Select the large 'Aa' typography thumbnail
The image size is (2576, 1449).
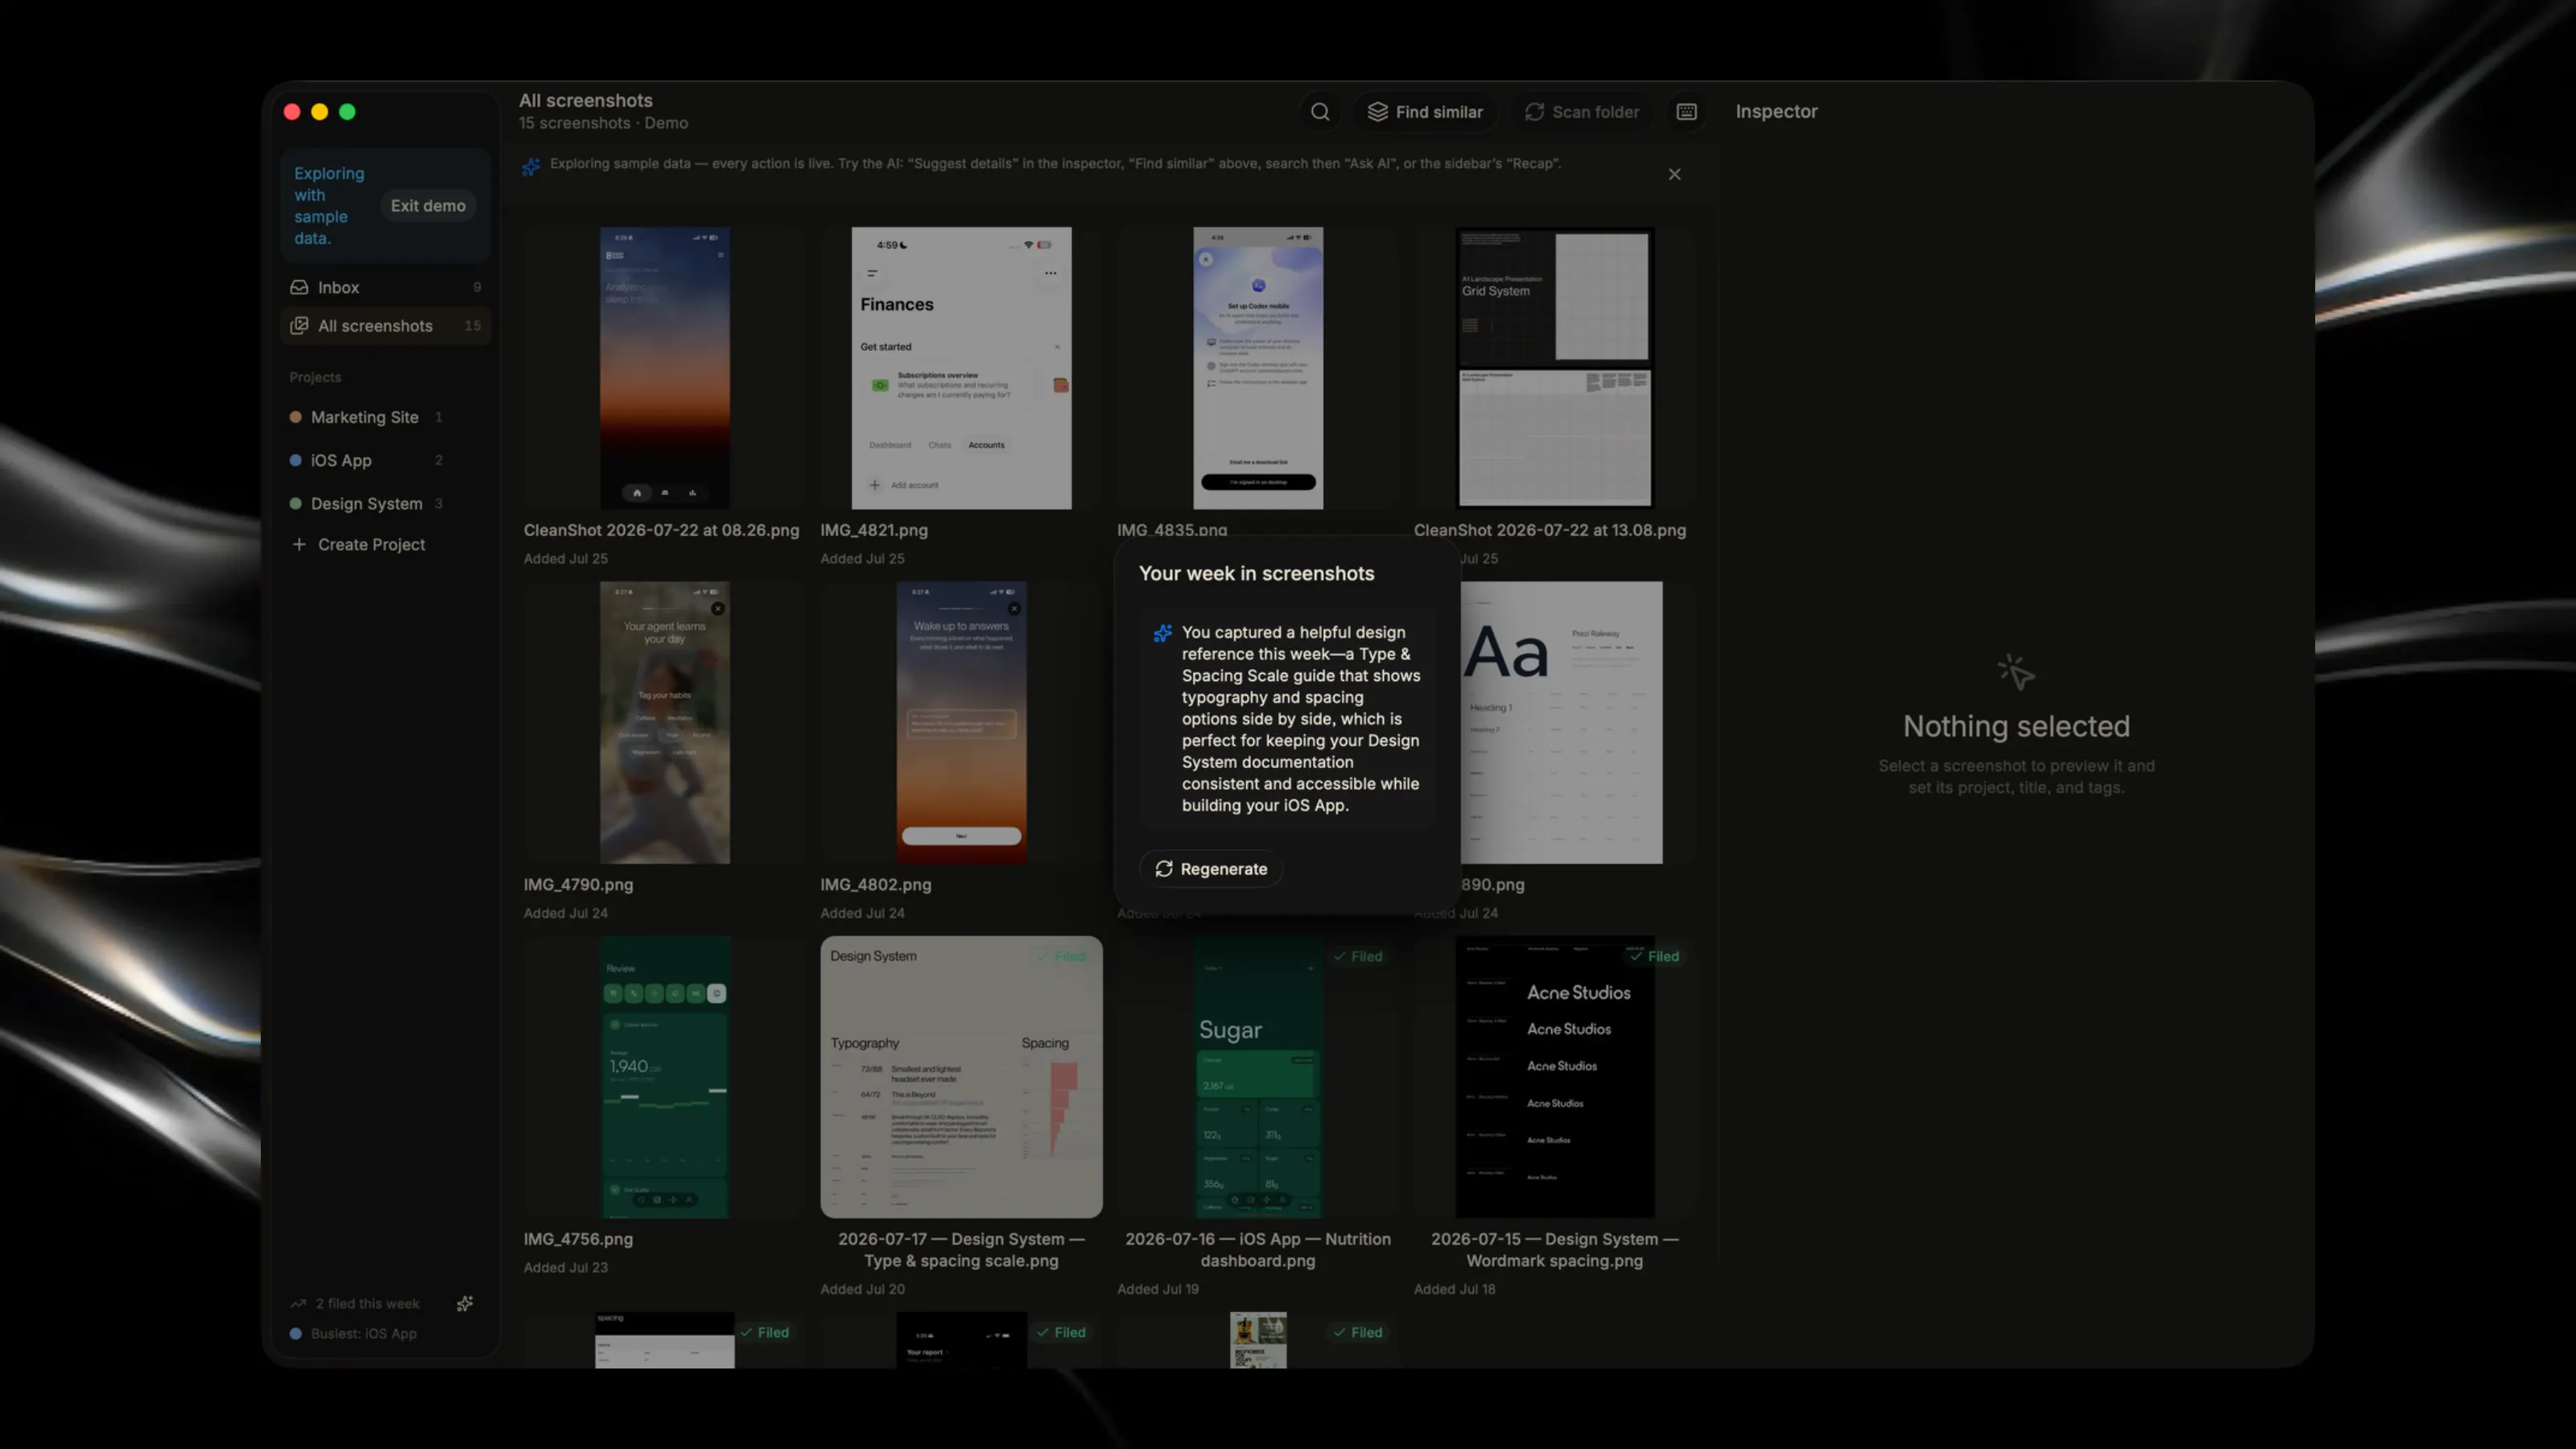click(1561, 722)
